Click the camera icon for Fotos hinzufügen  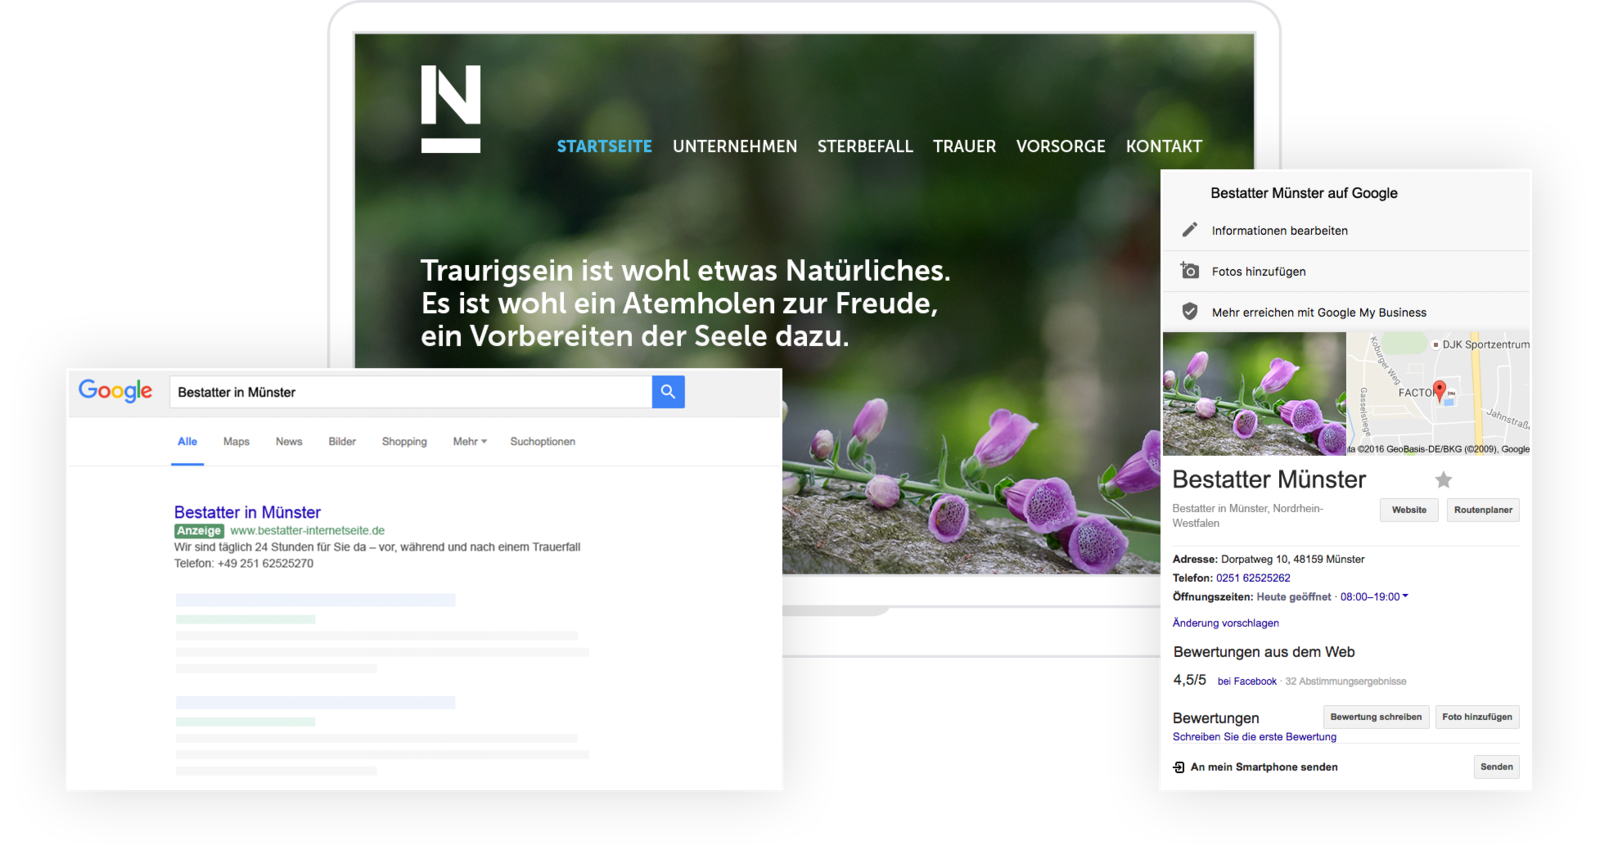(x=1189, y=271)
